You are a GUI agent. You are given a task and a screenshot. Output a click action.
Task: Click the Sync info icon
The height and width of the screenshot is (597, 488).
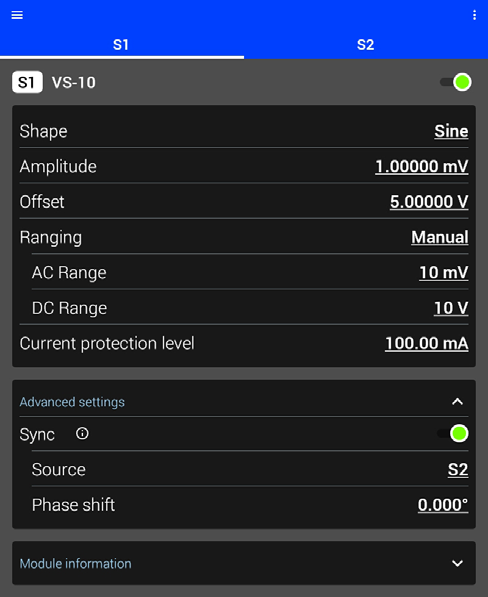pyautogui.click(x=82, y=433)
